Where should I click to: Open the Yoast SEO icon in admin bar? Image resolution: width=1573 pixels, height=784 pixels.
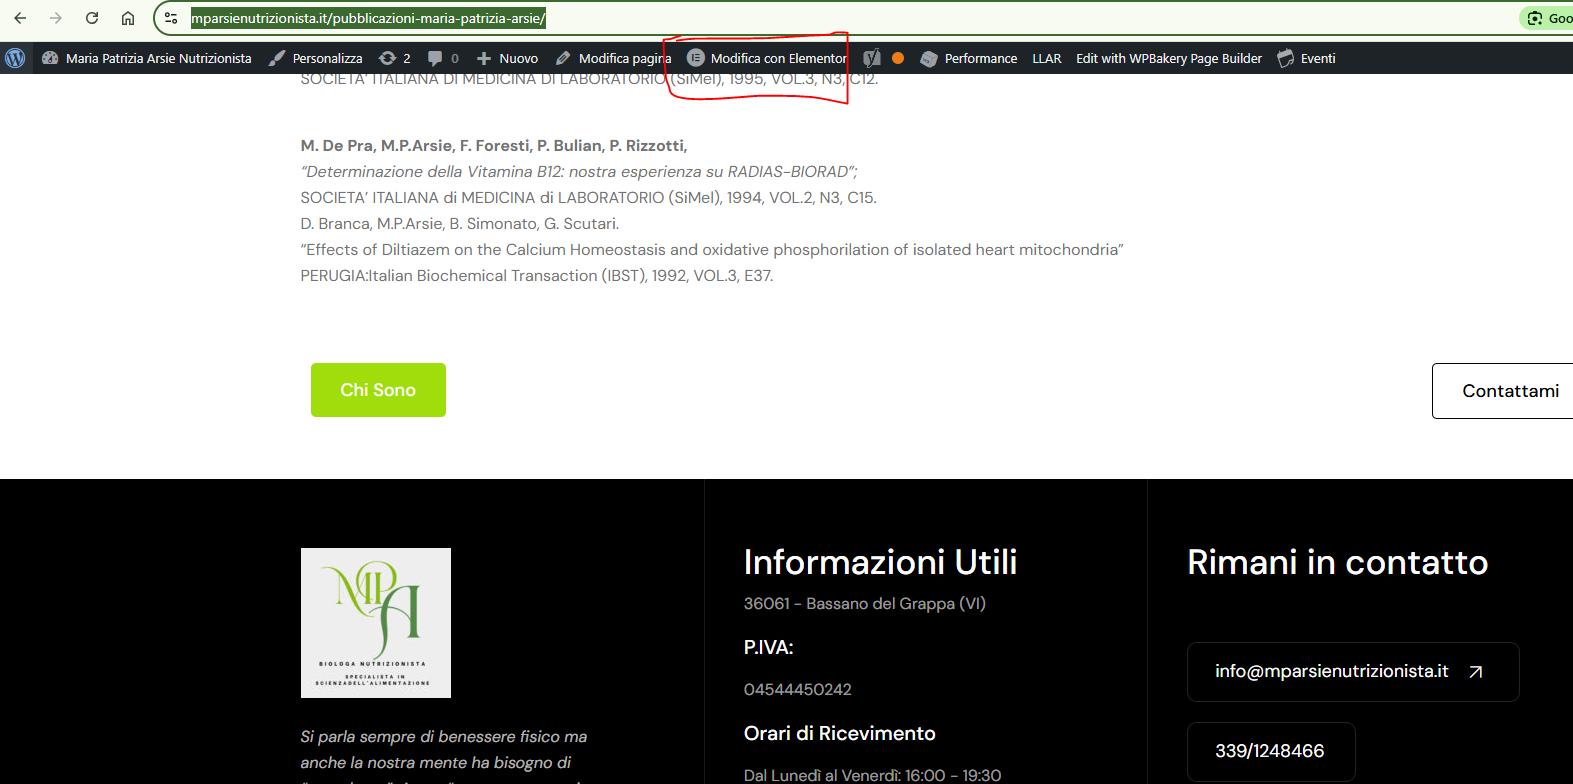coord(872,58)
